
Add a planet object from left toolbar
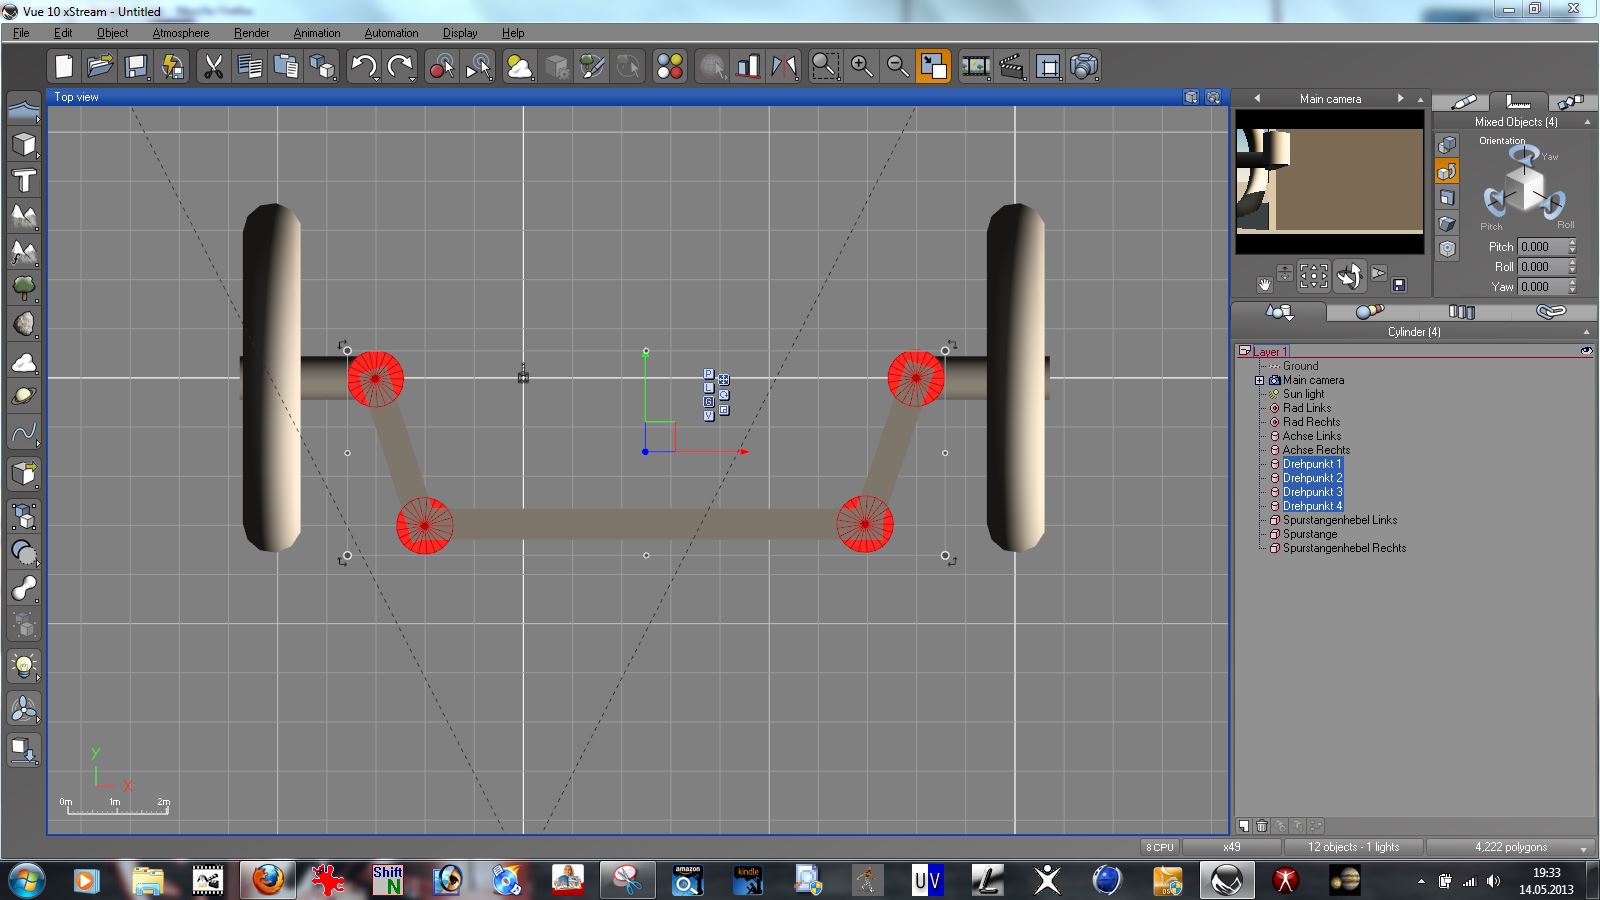[24, 397]
